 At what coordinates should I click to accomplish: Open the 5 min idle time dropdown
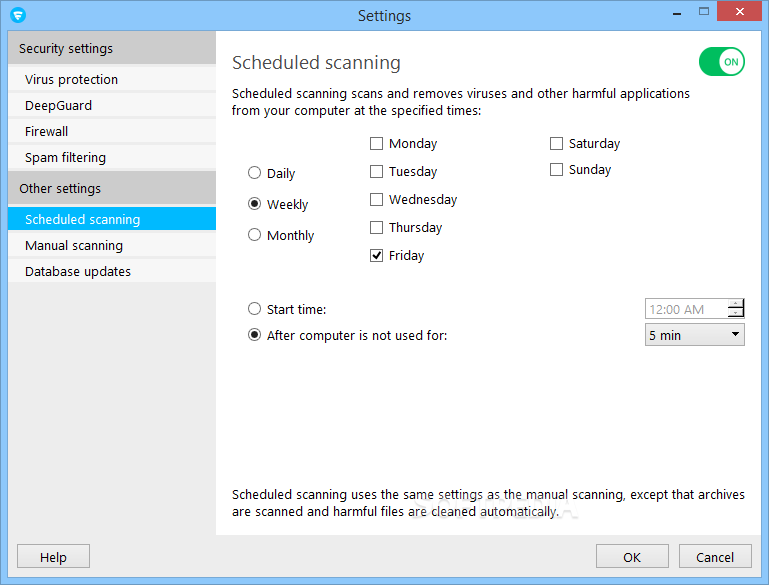(694, 335)
